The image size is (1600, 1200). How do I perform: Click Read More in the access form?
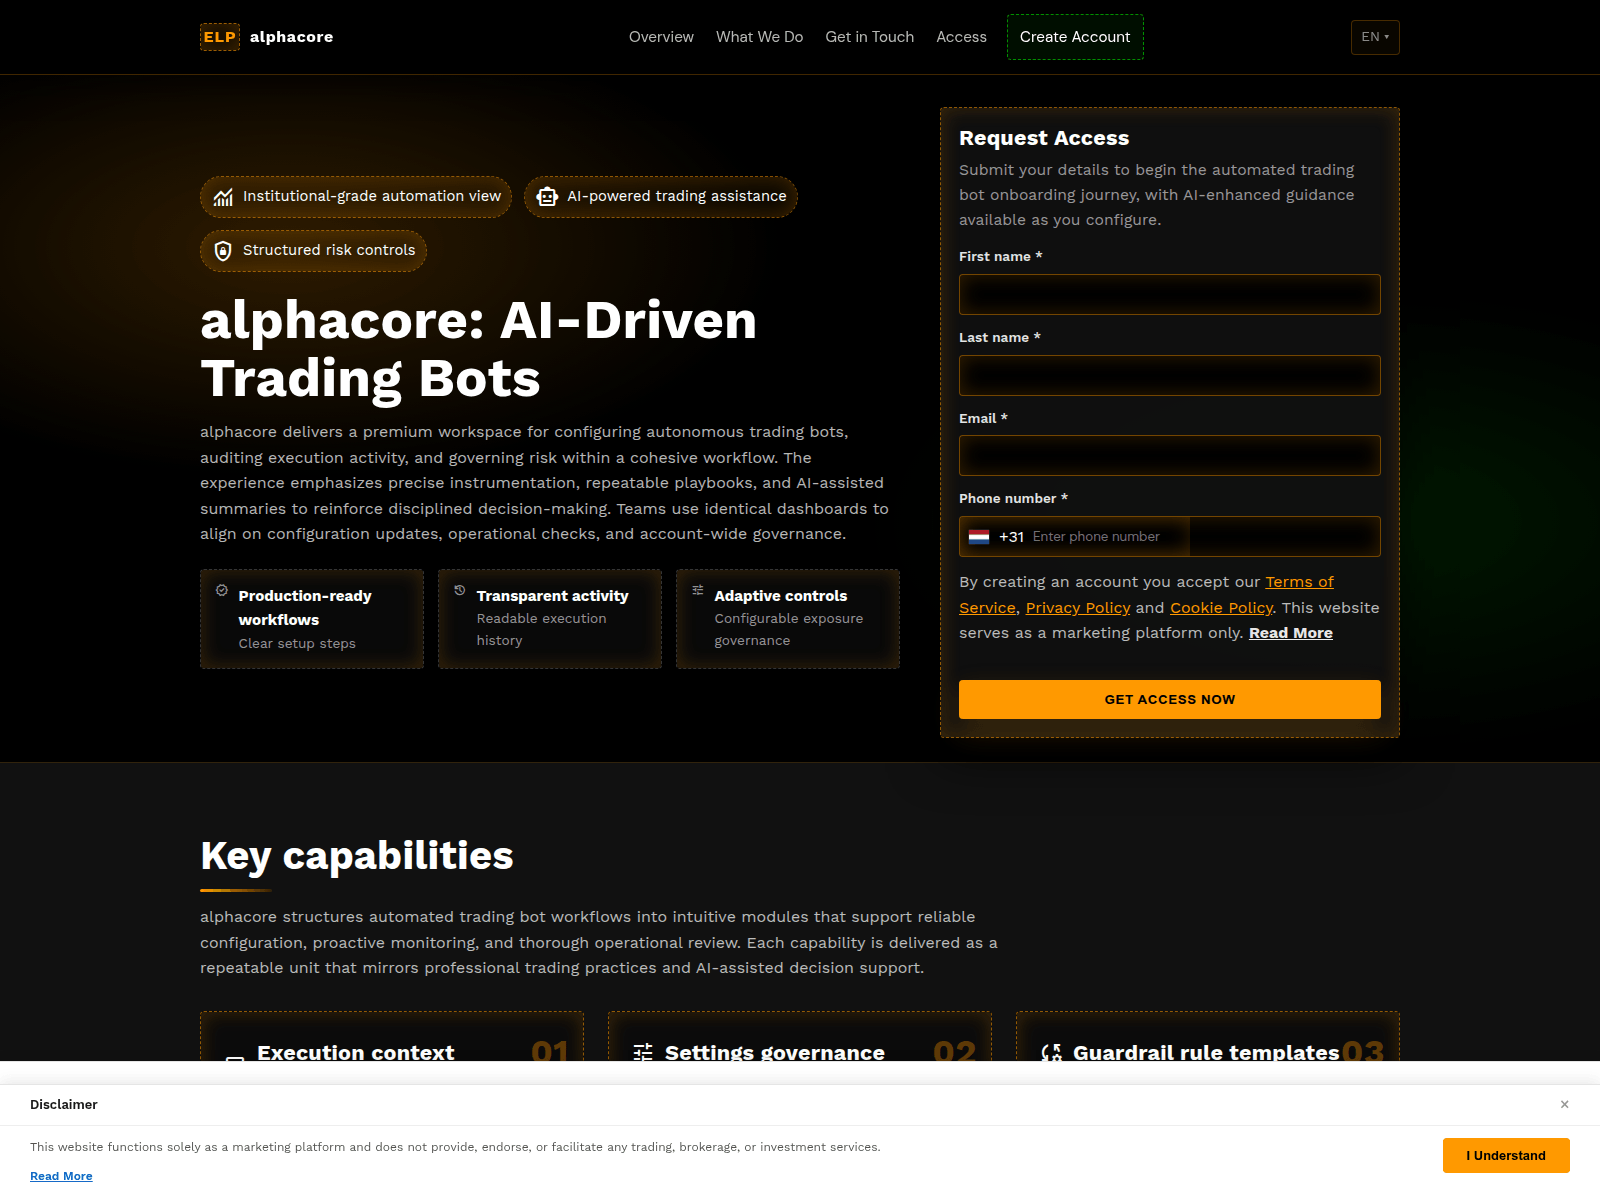click(x=1291, y=633)
